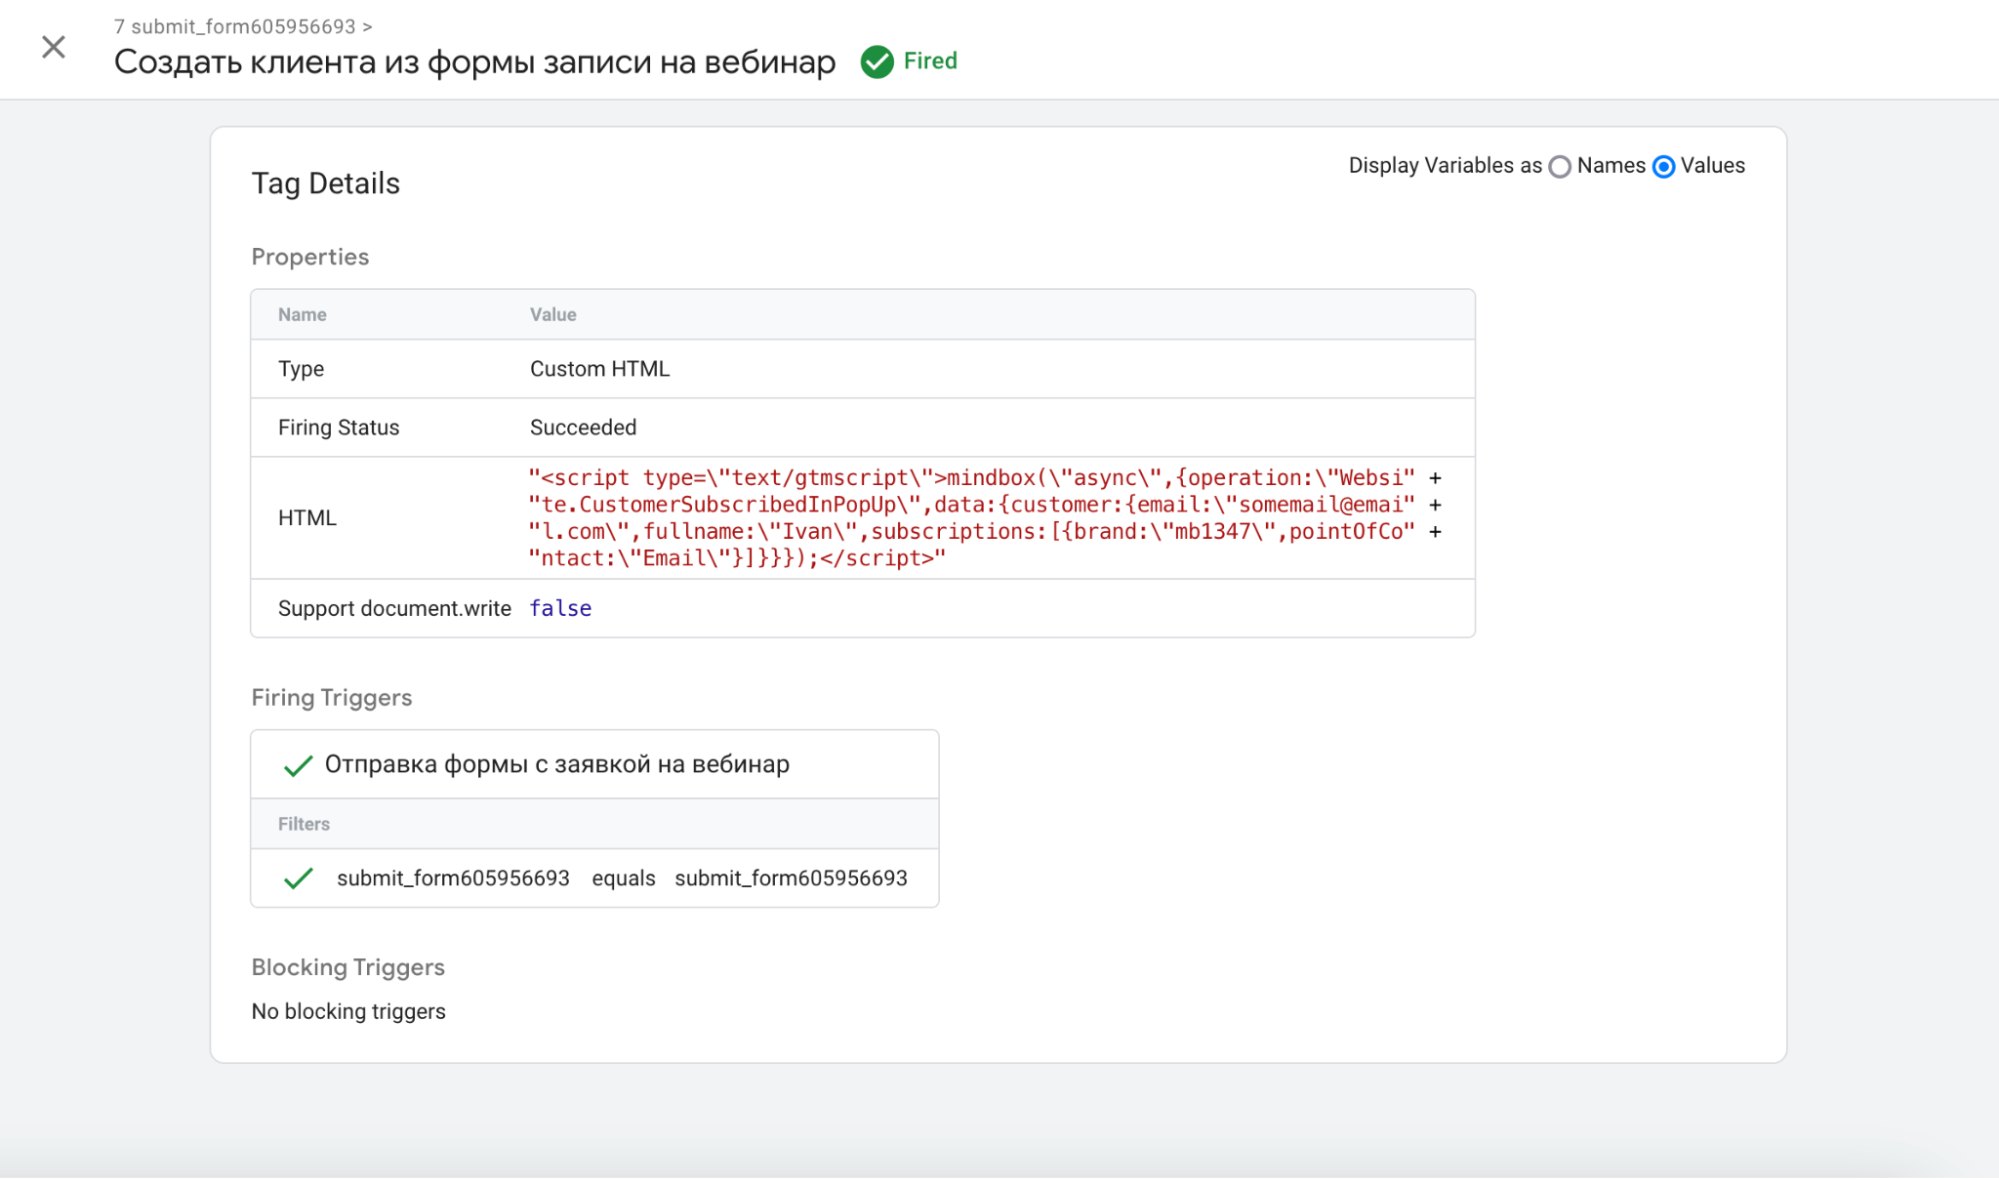Click the filter variable submit_form605956693 on left
1999x1179 pixels.
453,878
